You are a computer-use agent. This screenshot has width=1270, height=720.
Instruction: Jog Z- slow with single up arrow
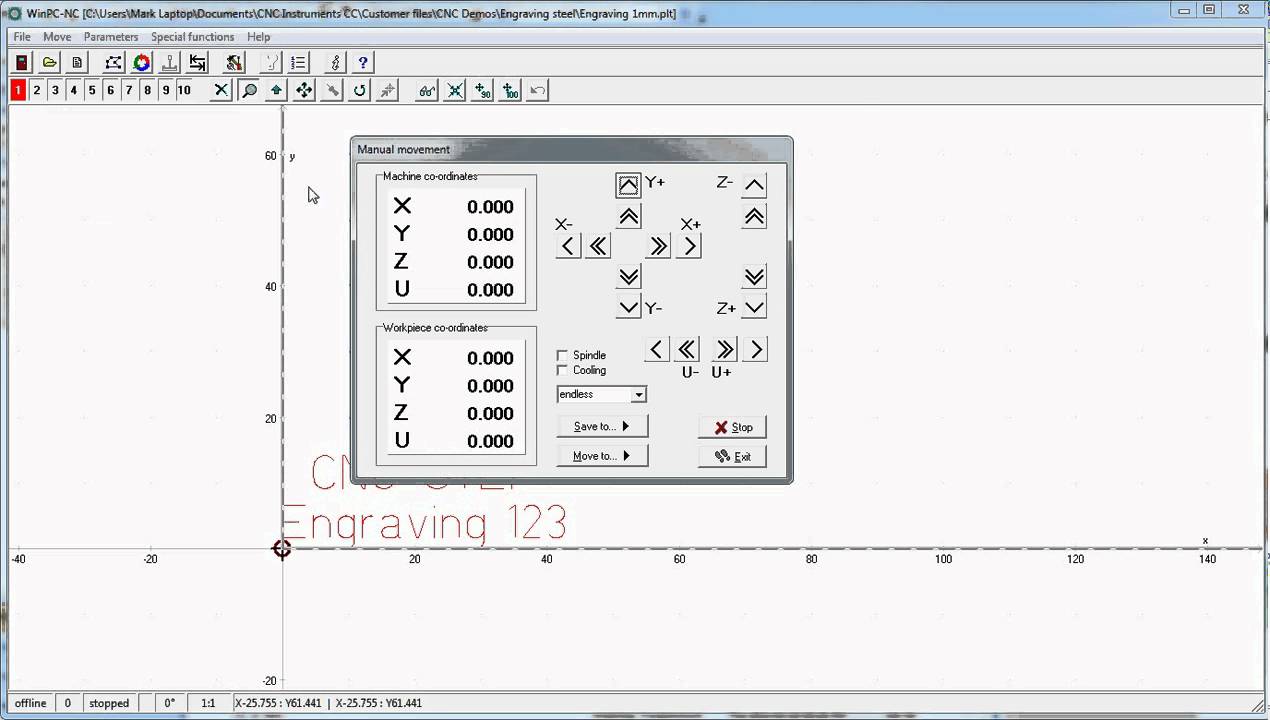click(754, 185)
